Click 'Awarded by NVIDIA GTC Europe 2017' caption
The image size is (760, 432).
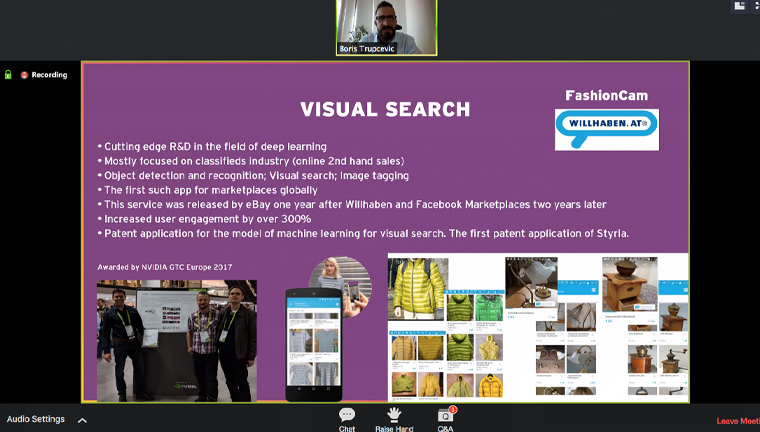pos(165,267)
